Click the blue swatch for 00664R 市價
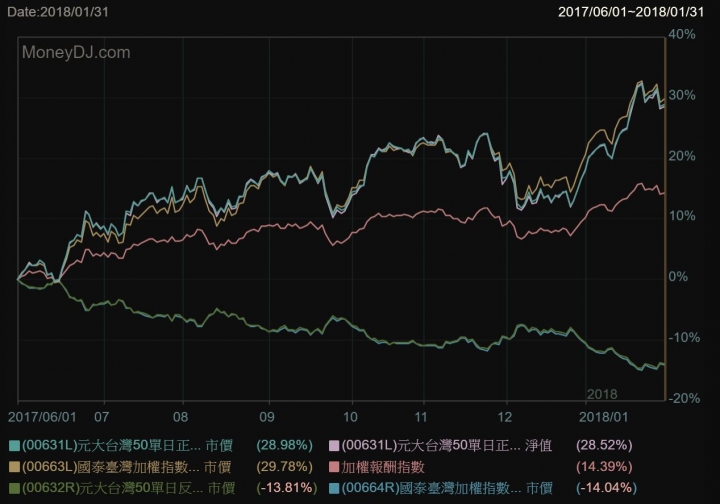The height and width of the screenshot is (504, 720). (x=334, y=488)
